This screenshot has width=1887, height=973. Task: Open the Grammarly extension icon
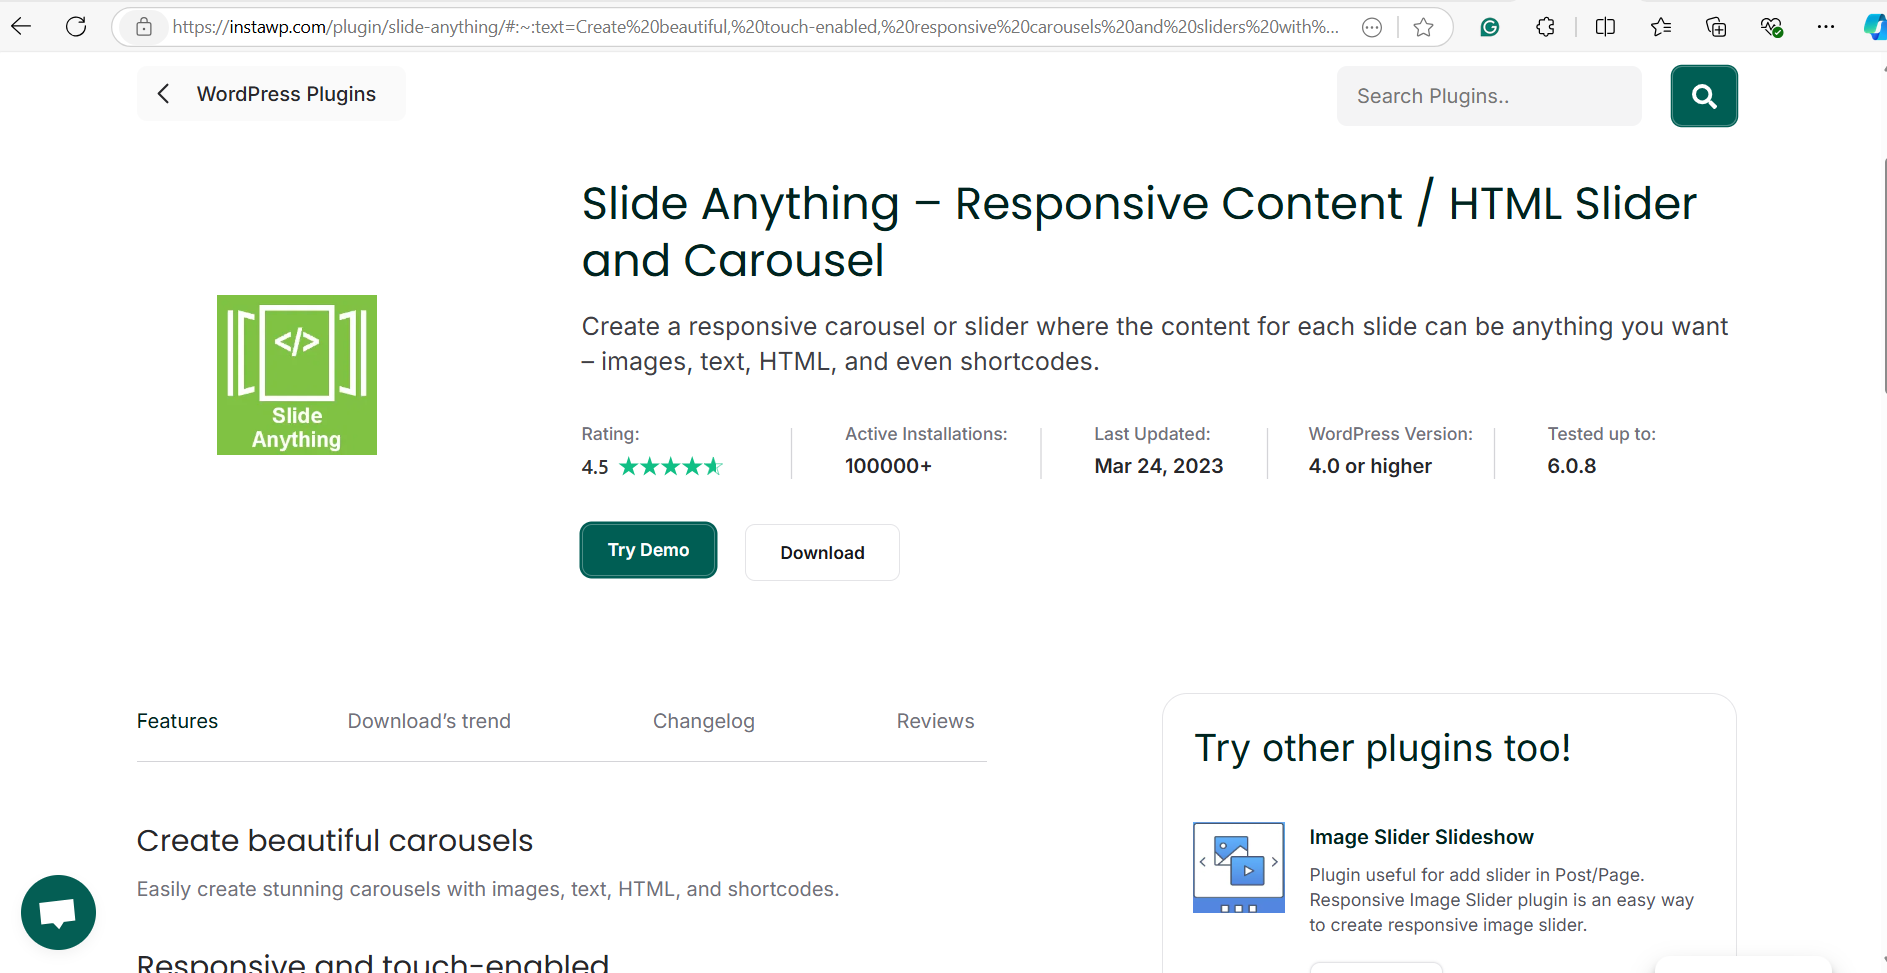tap(1490, 27)
